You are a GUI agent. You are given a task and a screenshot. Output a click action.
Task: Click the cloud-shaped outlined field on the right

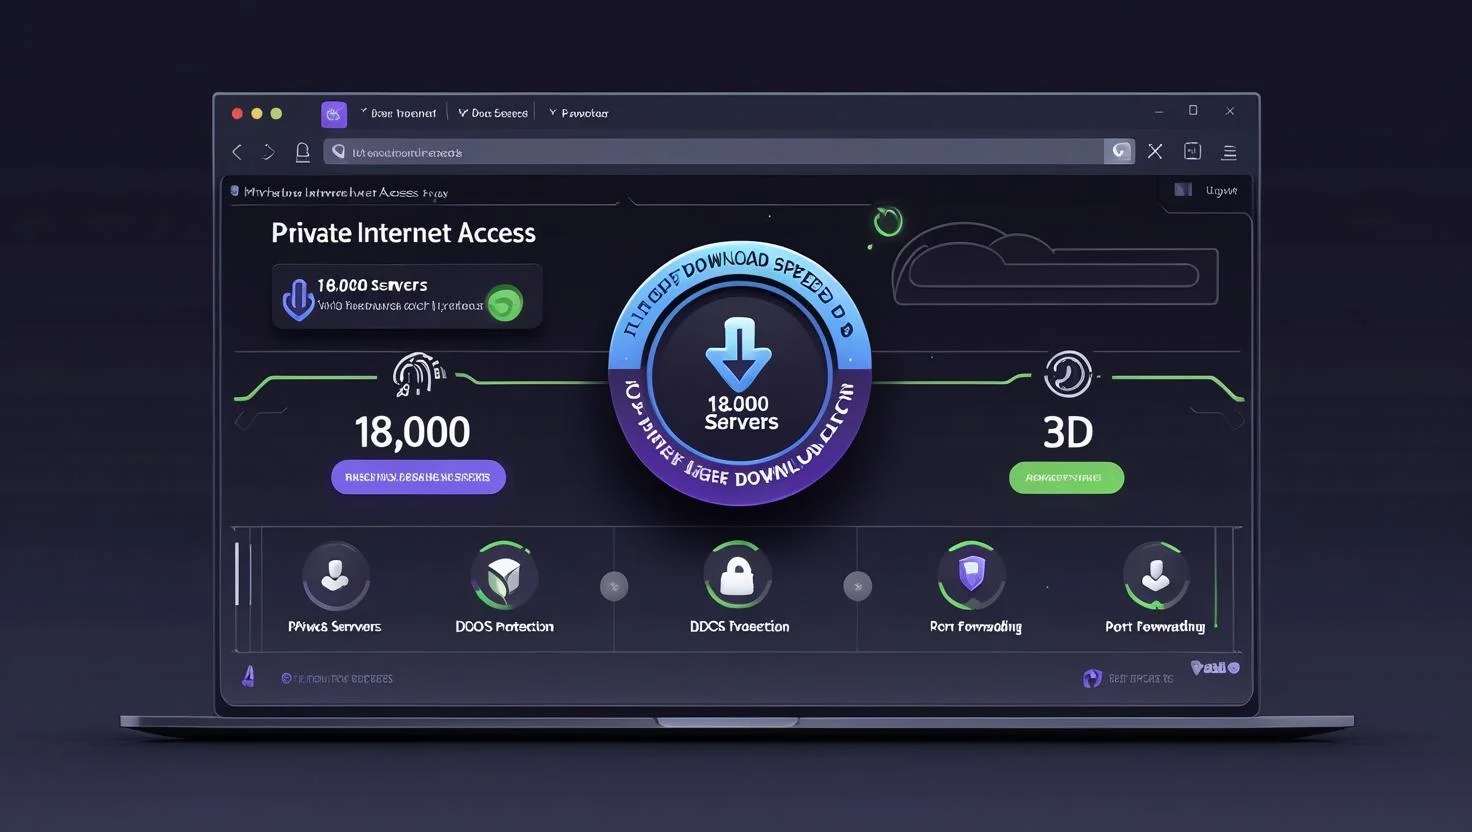[1054, 264]
